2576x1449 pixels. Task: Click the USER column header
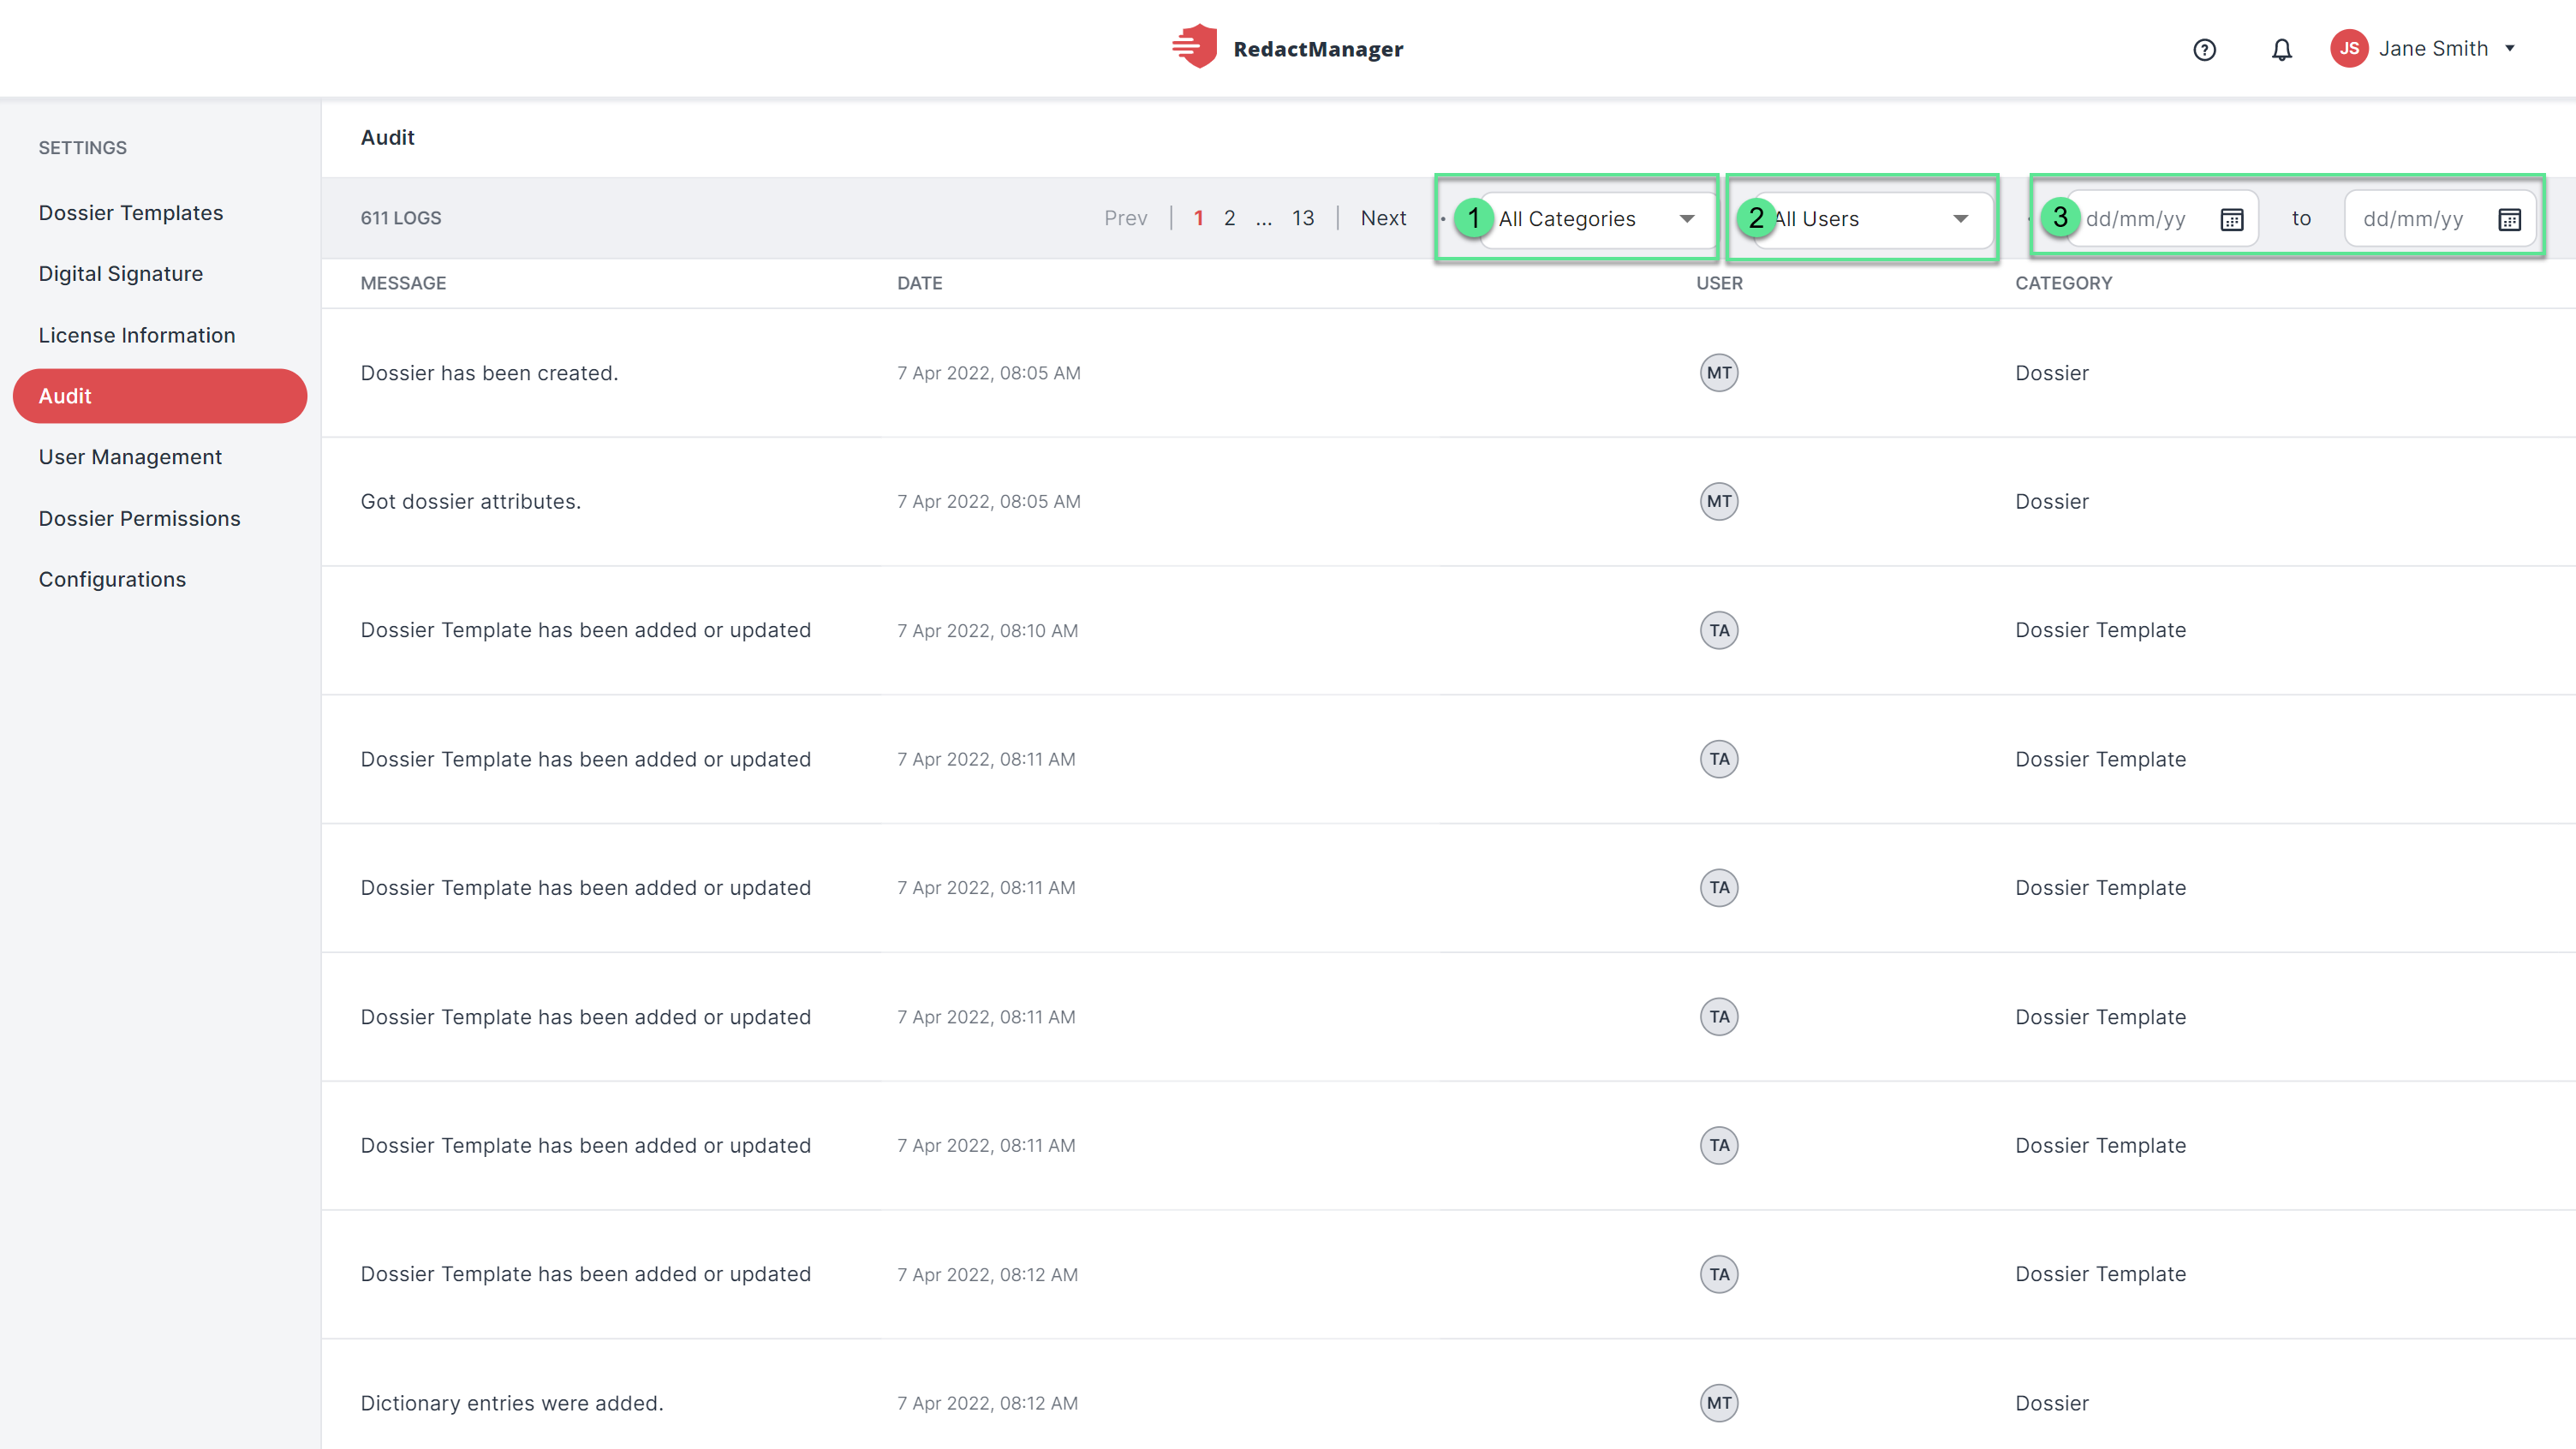pyautogui.click(x=1719, y=283)
